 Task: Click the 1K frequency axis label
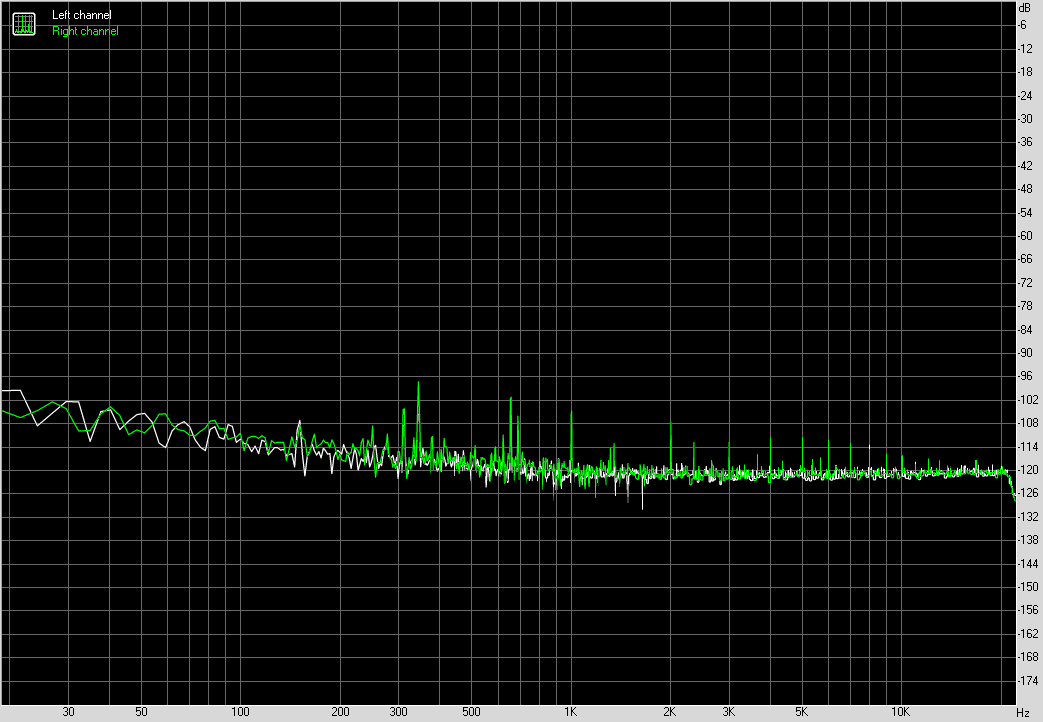point(571,712)
